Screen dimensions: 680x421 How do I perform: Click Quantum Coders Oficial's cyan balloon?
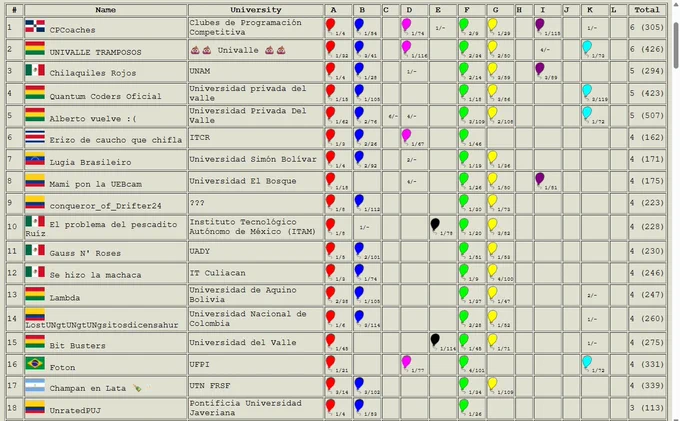pyautogui.click(x=587, y=91)
